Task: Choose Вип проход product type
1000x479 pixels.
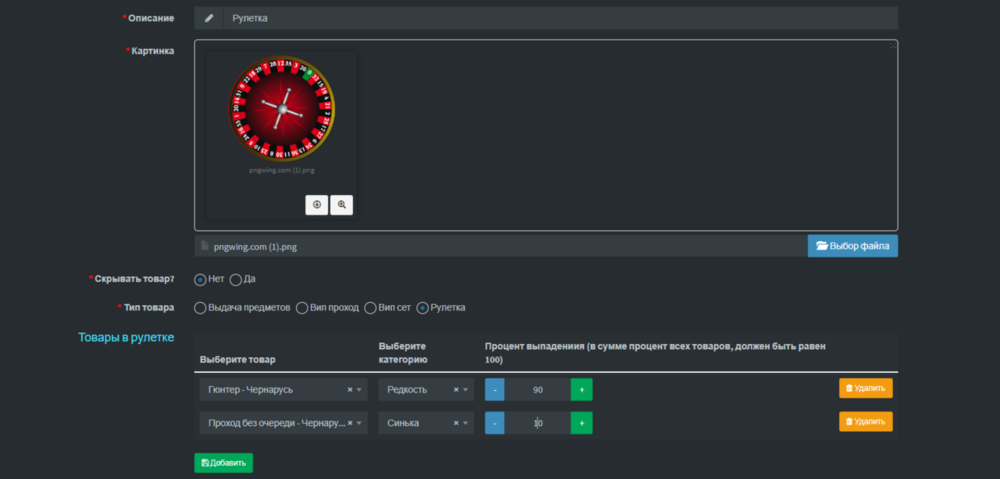Action: coord(302,308)
